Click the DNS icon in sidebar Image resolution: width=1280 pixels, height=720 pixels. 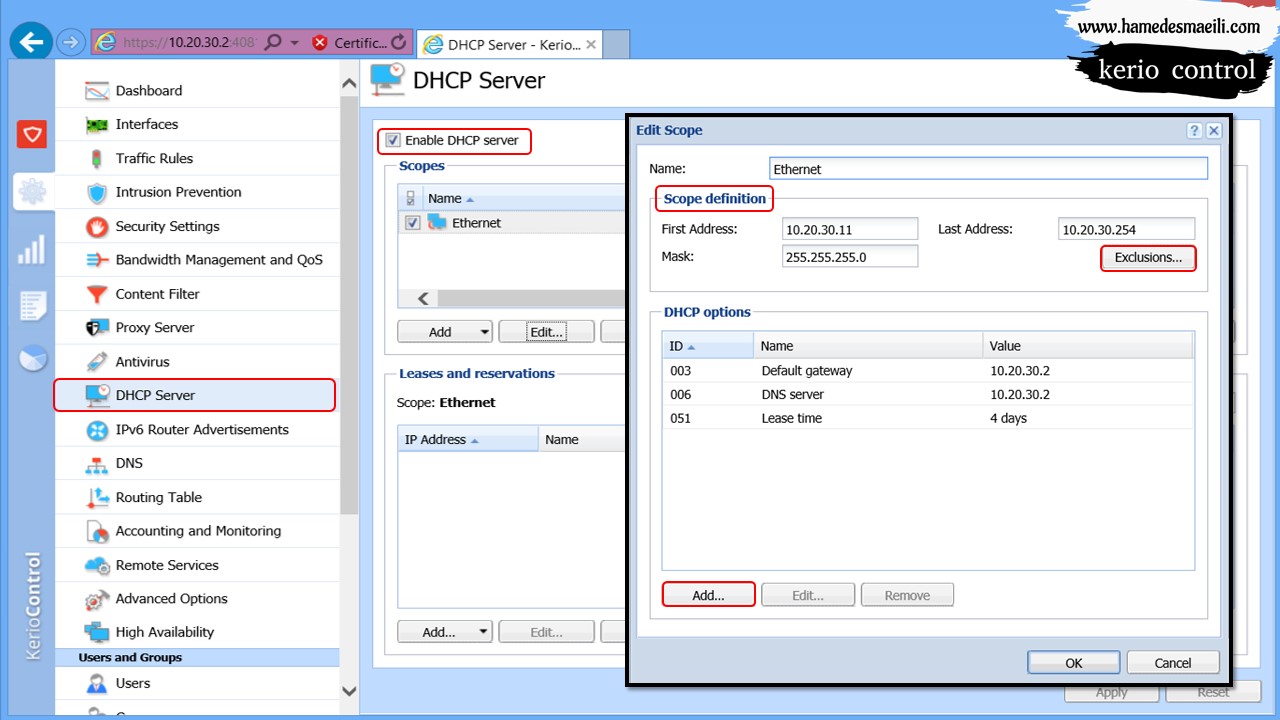point(97,464)
